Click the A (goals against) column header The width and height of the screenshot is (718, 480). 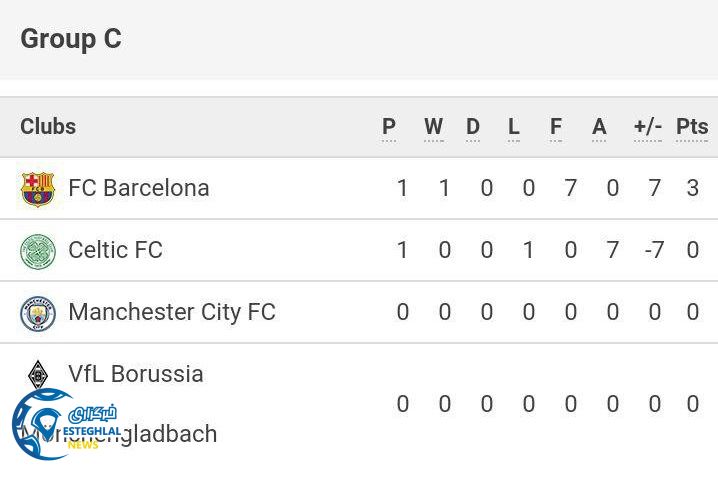pos(599,127)
